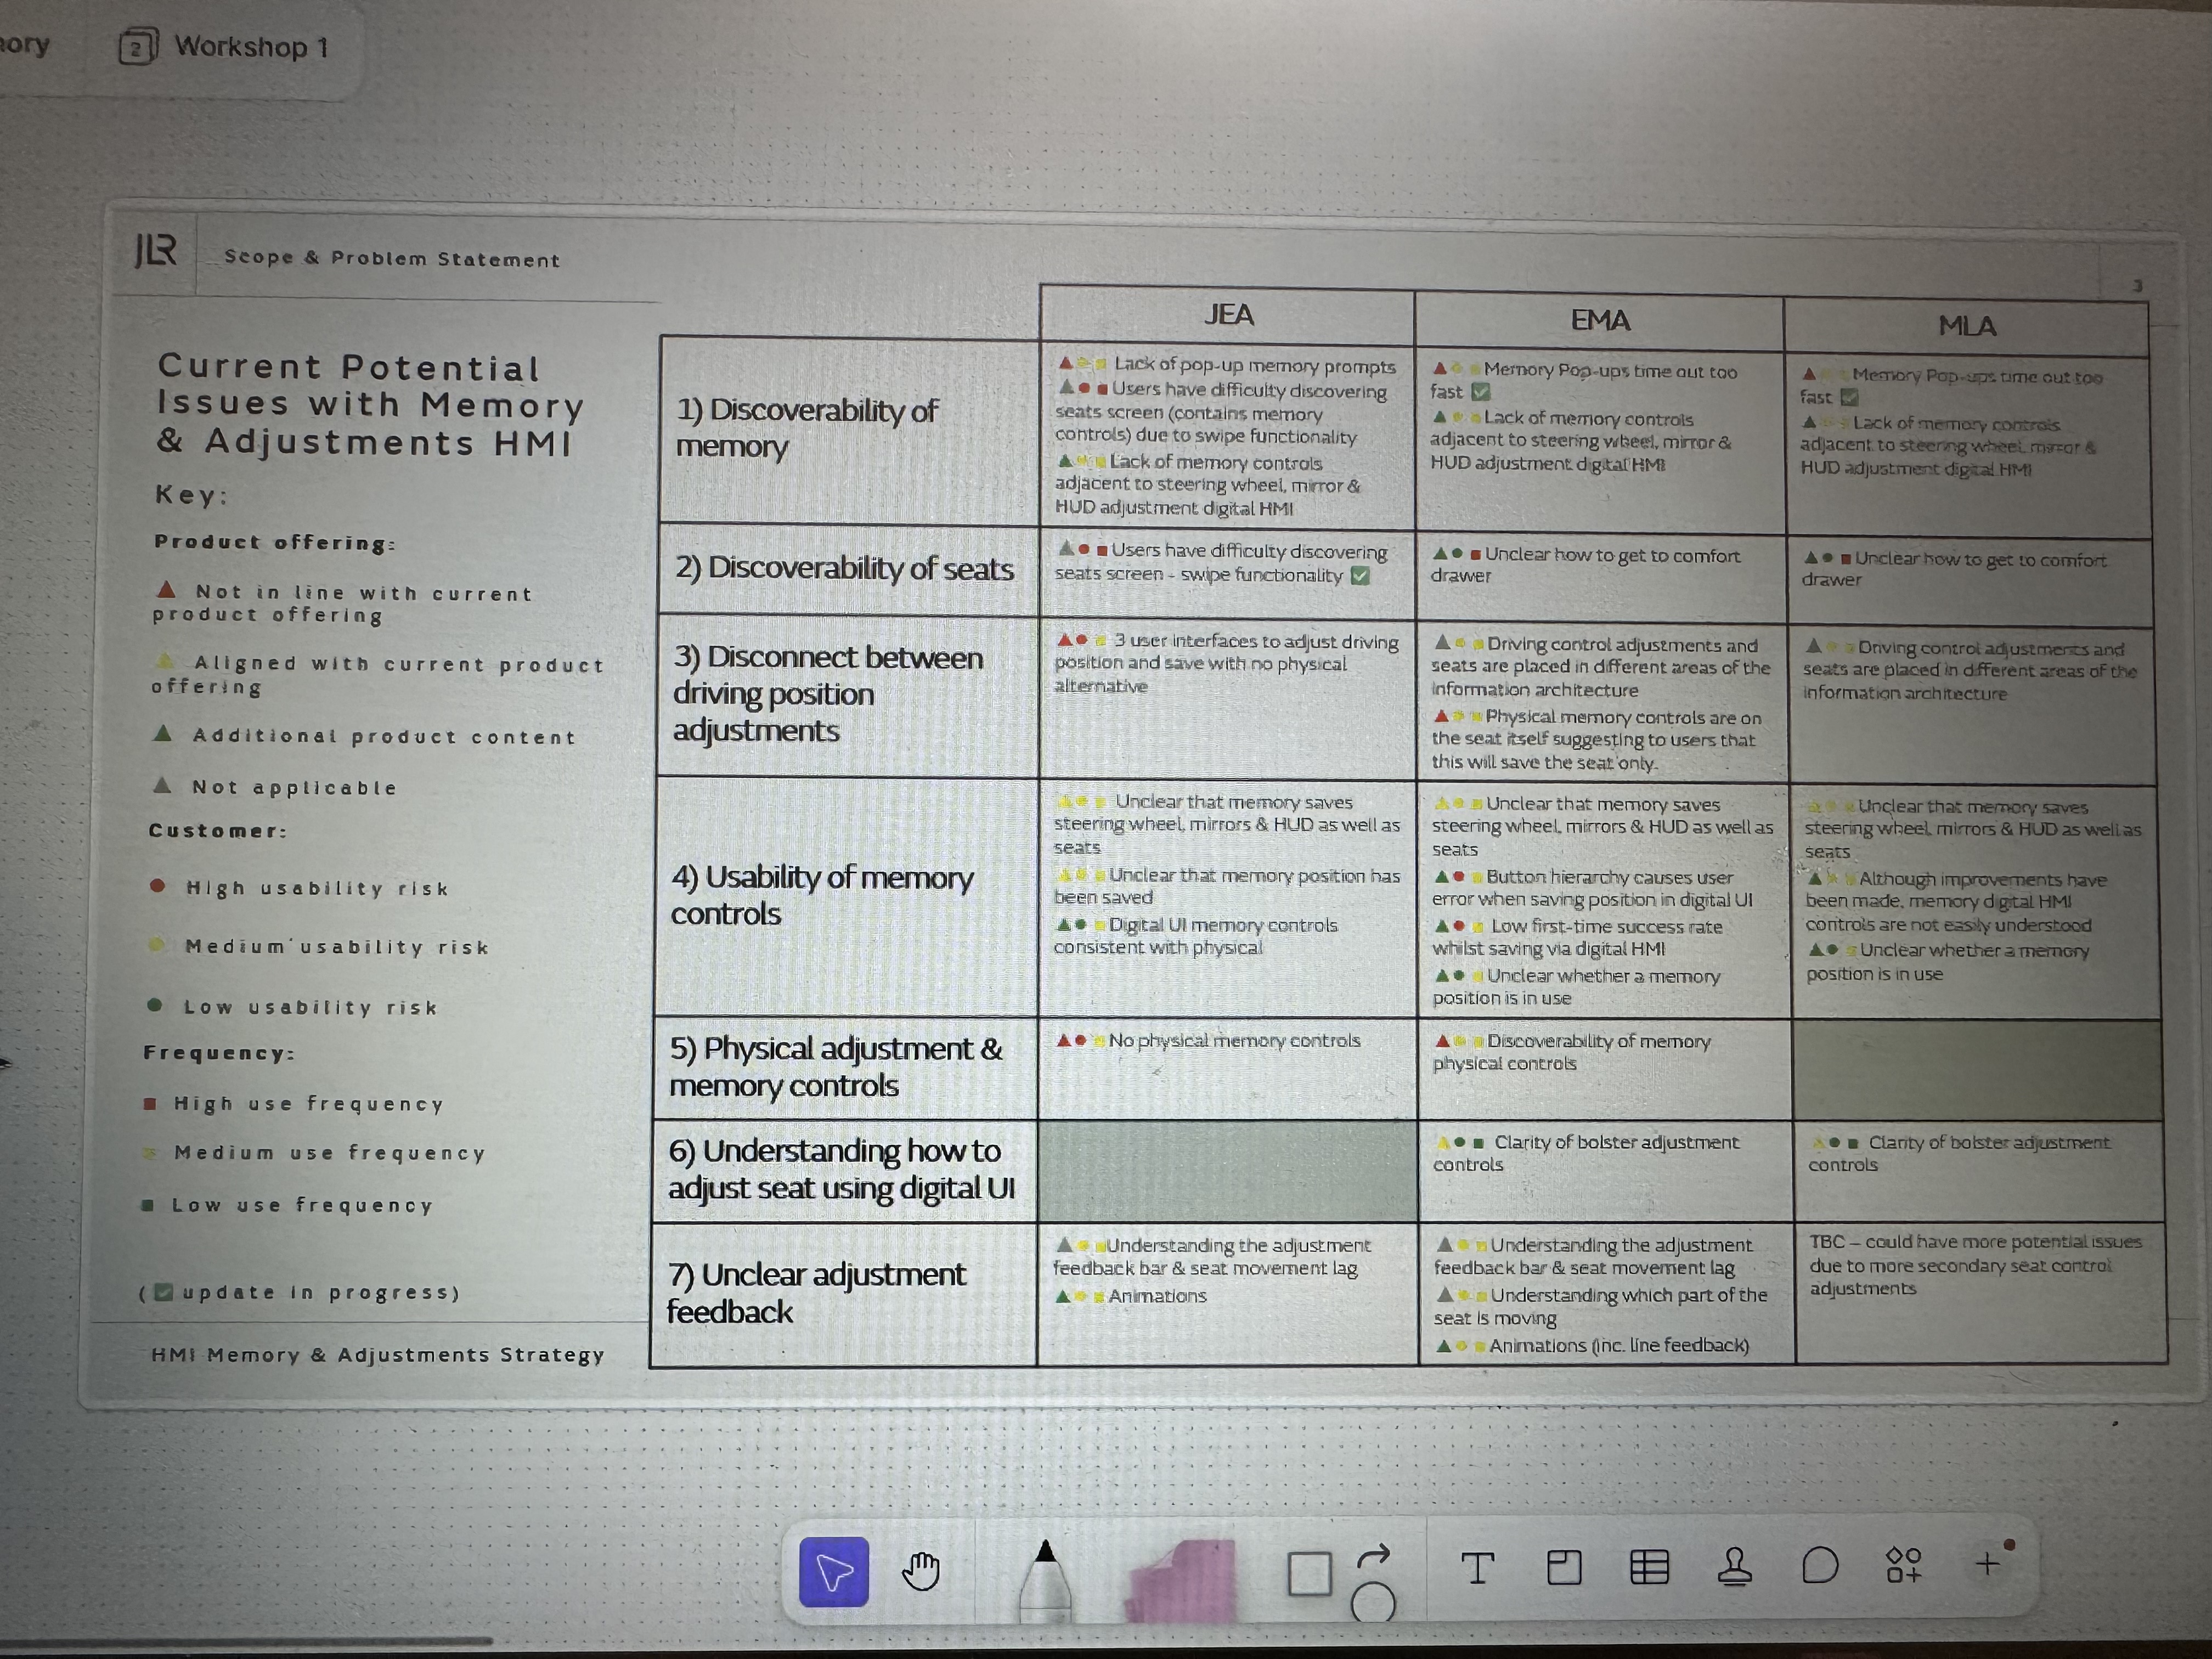The height and width of the screenshot is (1659, 2212).
Task: Click 'Physical memory controls are on the seat'
Action: tap(1597, 740)
